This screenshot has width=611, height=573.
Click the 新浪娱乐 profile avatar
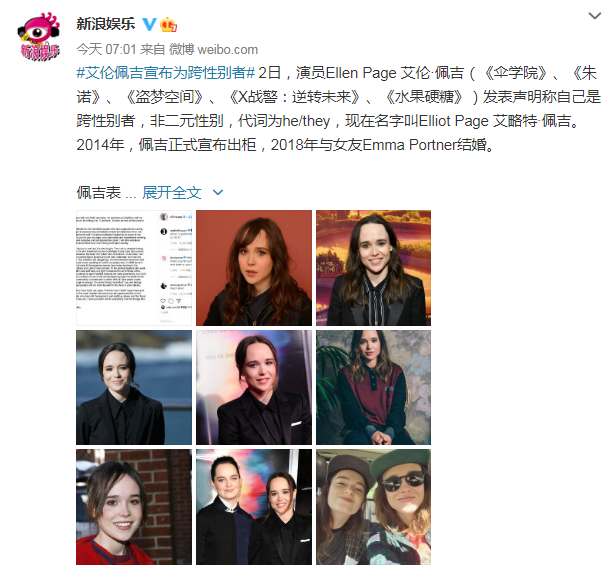(39, 36)
